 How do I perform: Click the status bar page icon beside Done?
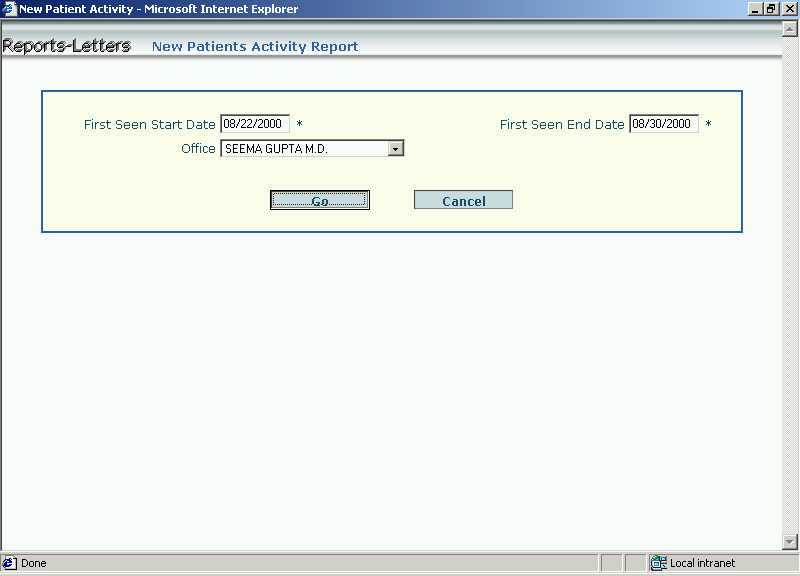pos(9,563)
